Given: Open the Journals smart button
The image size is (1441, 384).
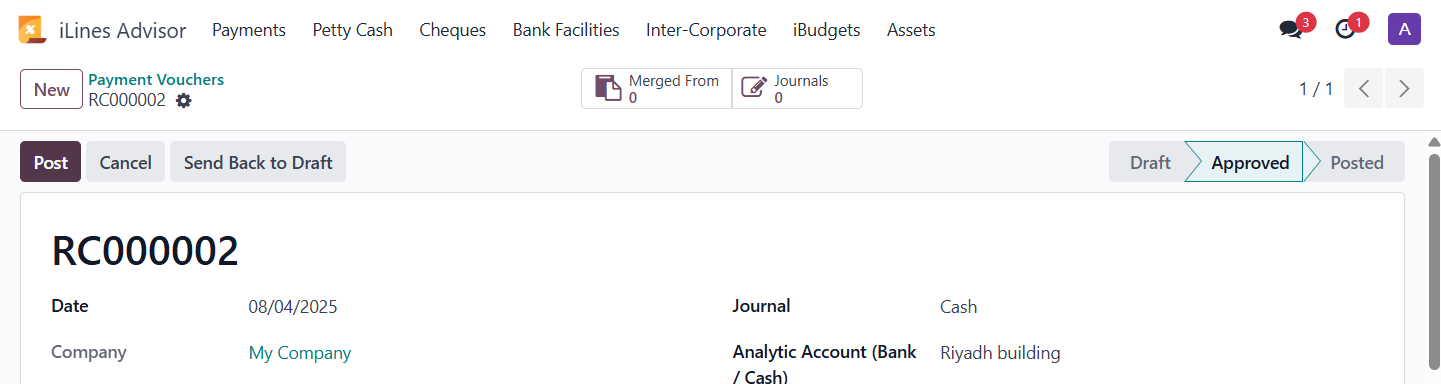Looking at the screenshot, I should [797, 88].
